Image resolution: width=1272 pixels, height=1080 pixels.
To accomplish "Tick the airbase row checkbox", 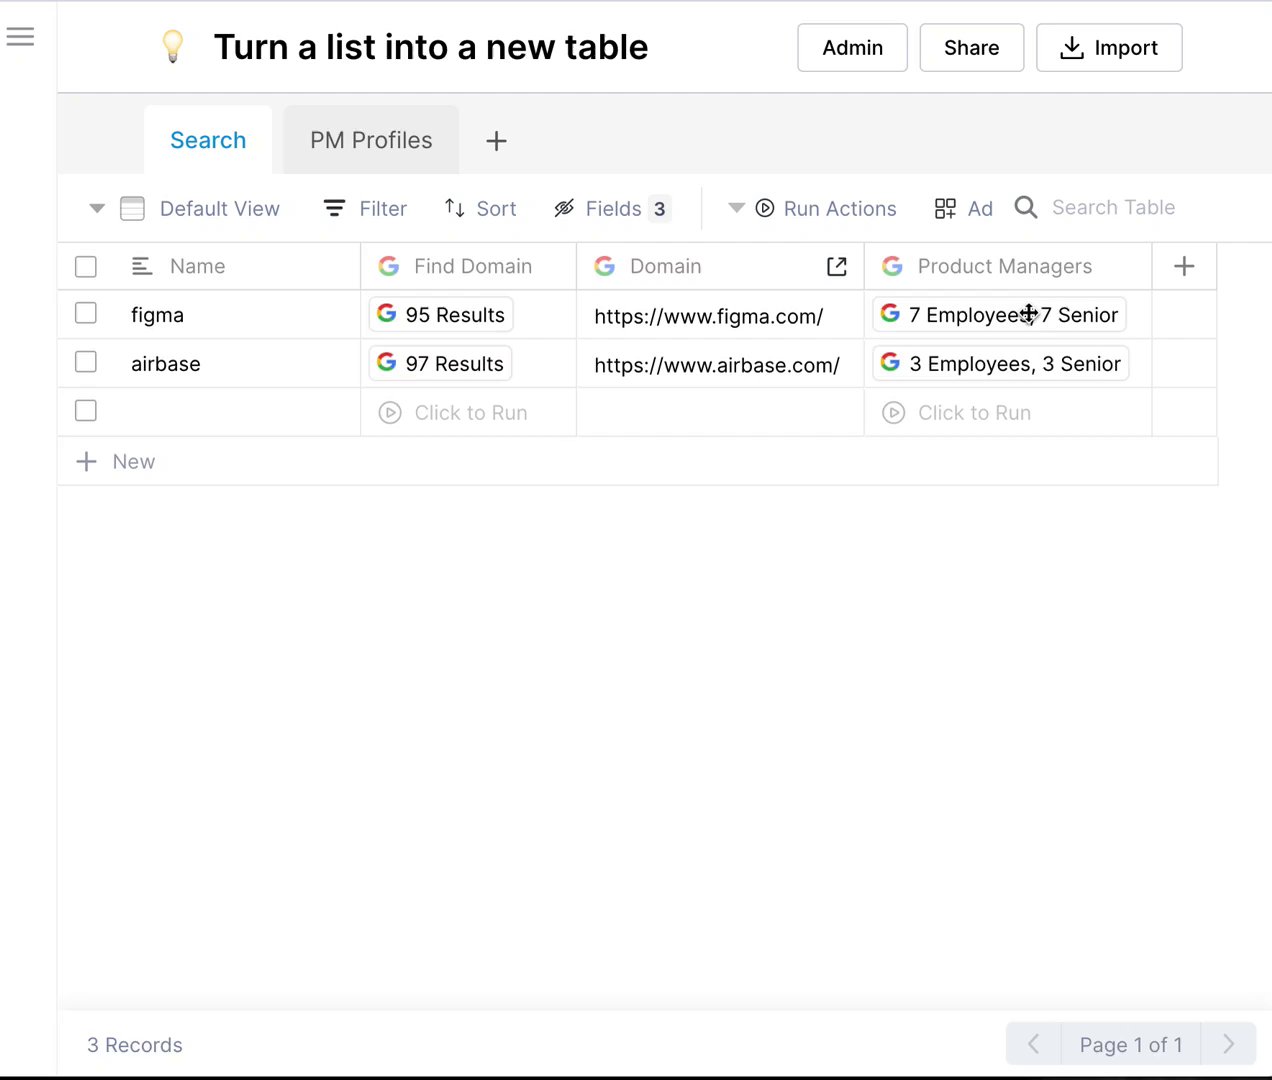I will pyautogui.click(x=86, y=362).
